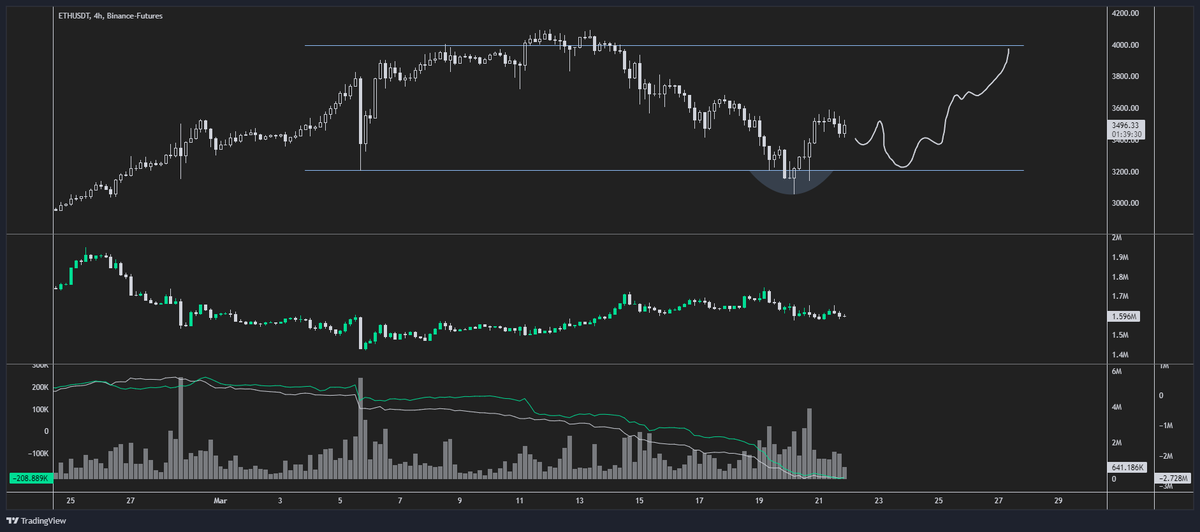Click the -2M axis label
The height and width of the screenshot is (532, 1200).
(x=1166, y=456)
